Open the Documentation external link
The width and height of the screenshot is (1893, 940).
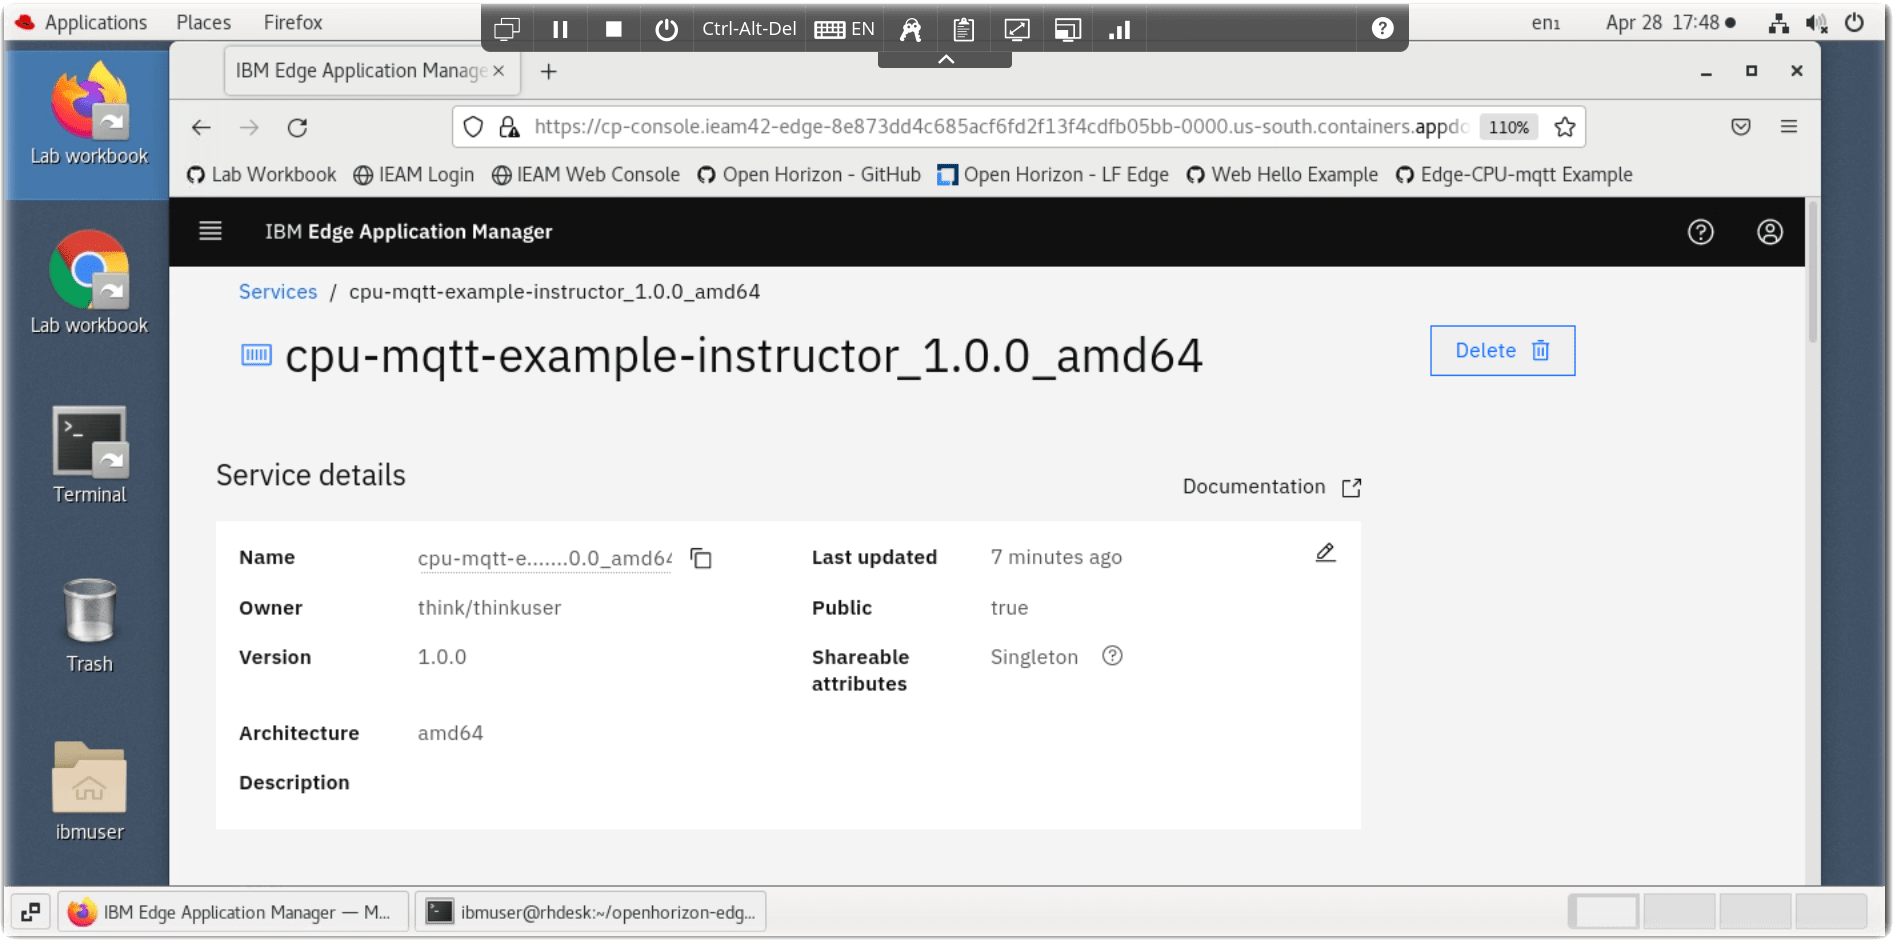(1271, 487)
